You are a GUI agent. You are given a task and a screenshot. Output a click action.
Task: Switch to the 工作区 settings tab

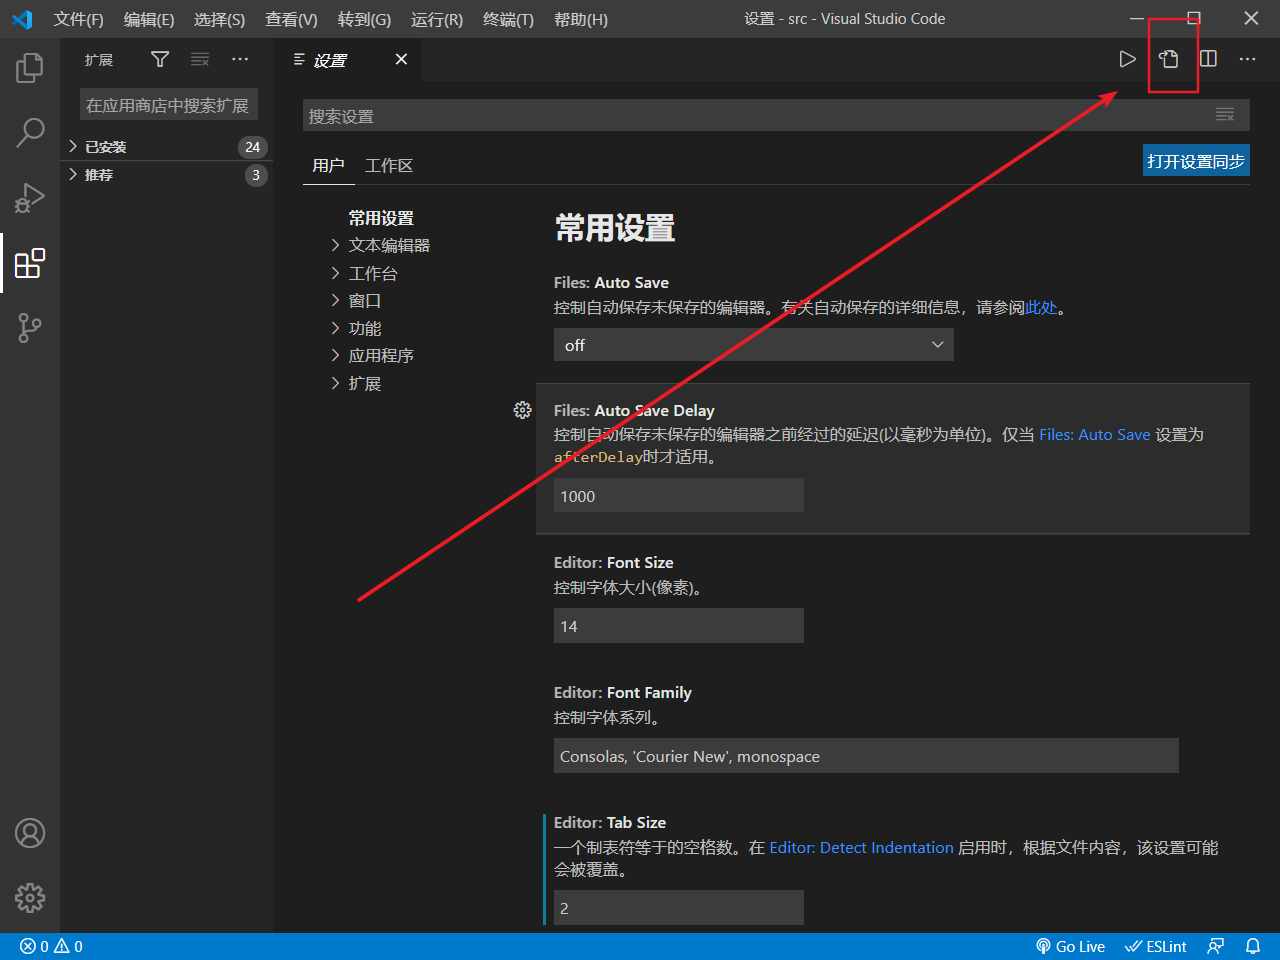(x=389, y=165)
